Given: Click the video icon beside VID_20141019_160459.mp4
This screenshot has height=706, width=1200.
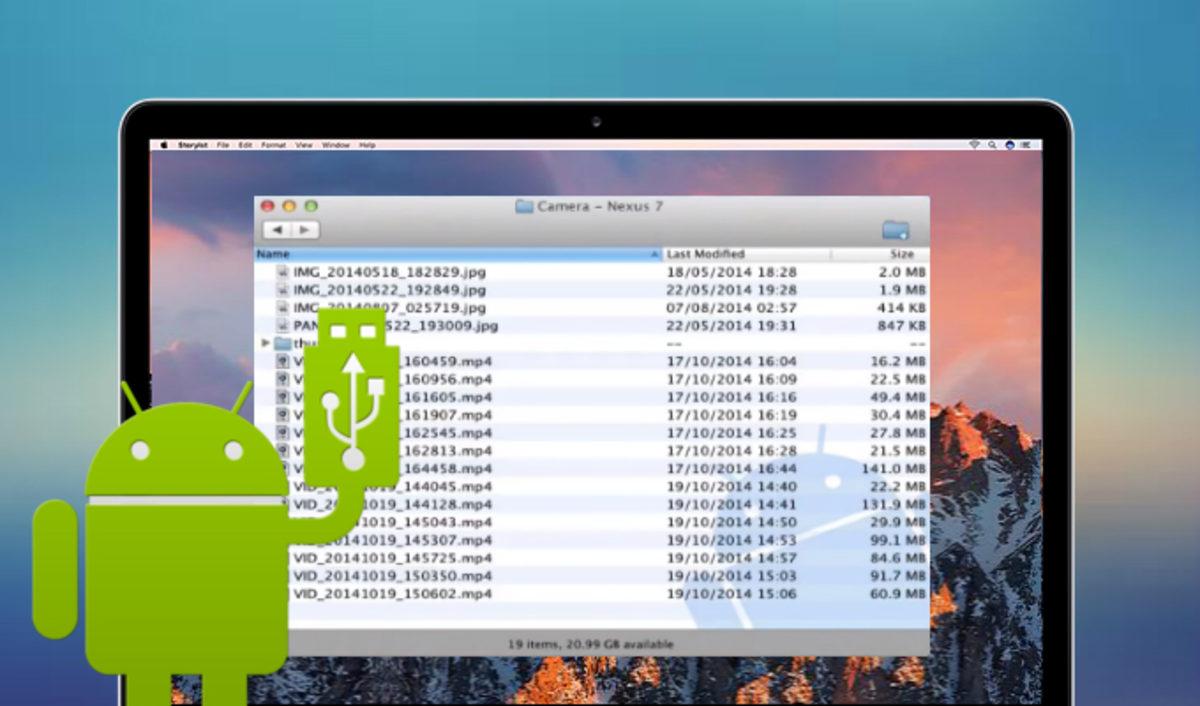Looking at the screenshot, I should [283, 361].
